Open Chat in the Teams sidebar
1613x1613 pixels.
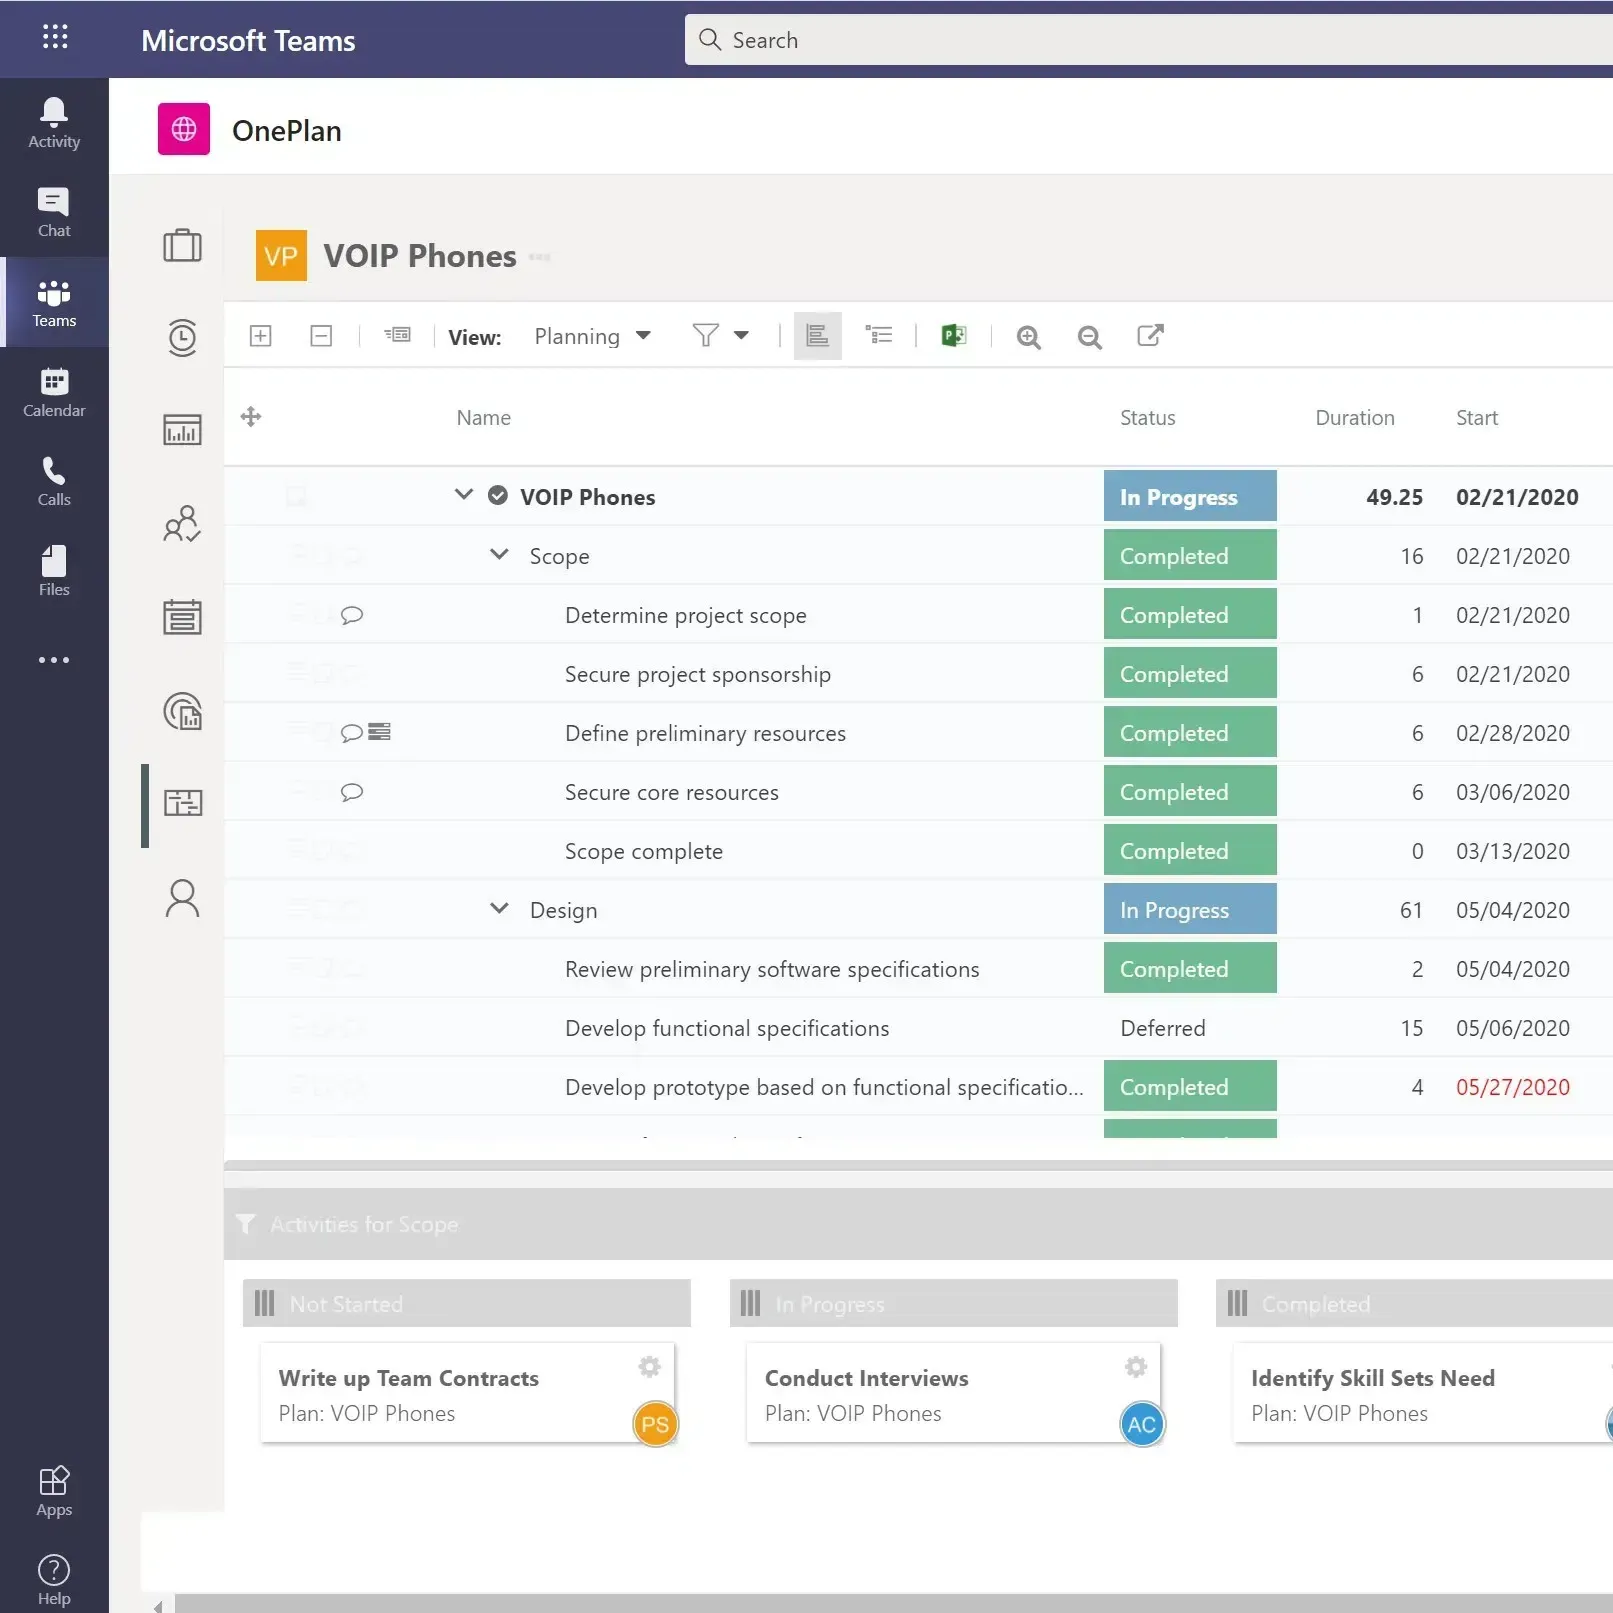(x=54, y=212)
